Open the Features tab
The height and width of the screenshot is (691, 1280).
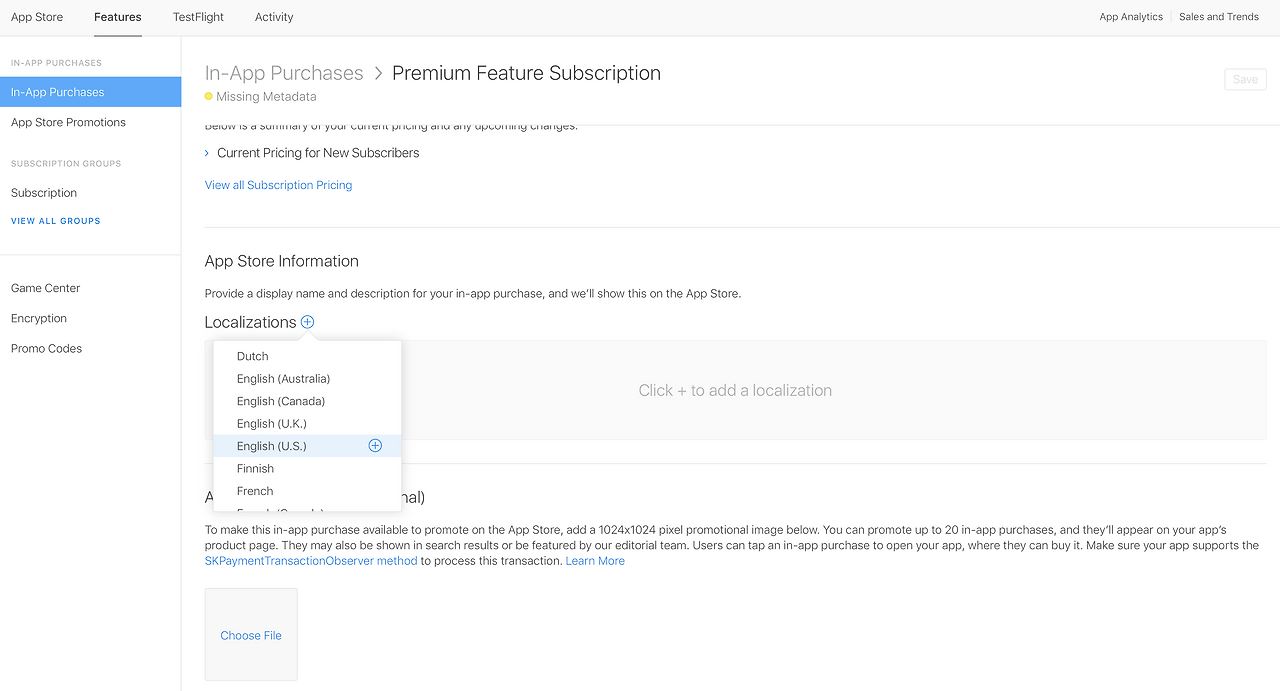[x=118, y=17]
